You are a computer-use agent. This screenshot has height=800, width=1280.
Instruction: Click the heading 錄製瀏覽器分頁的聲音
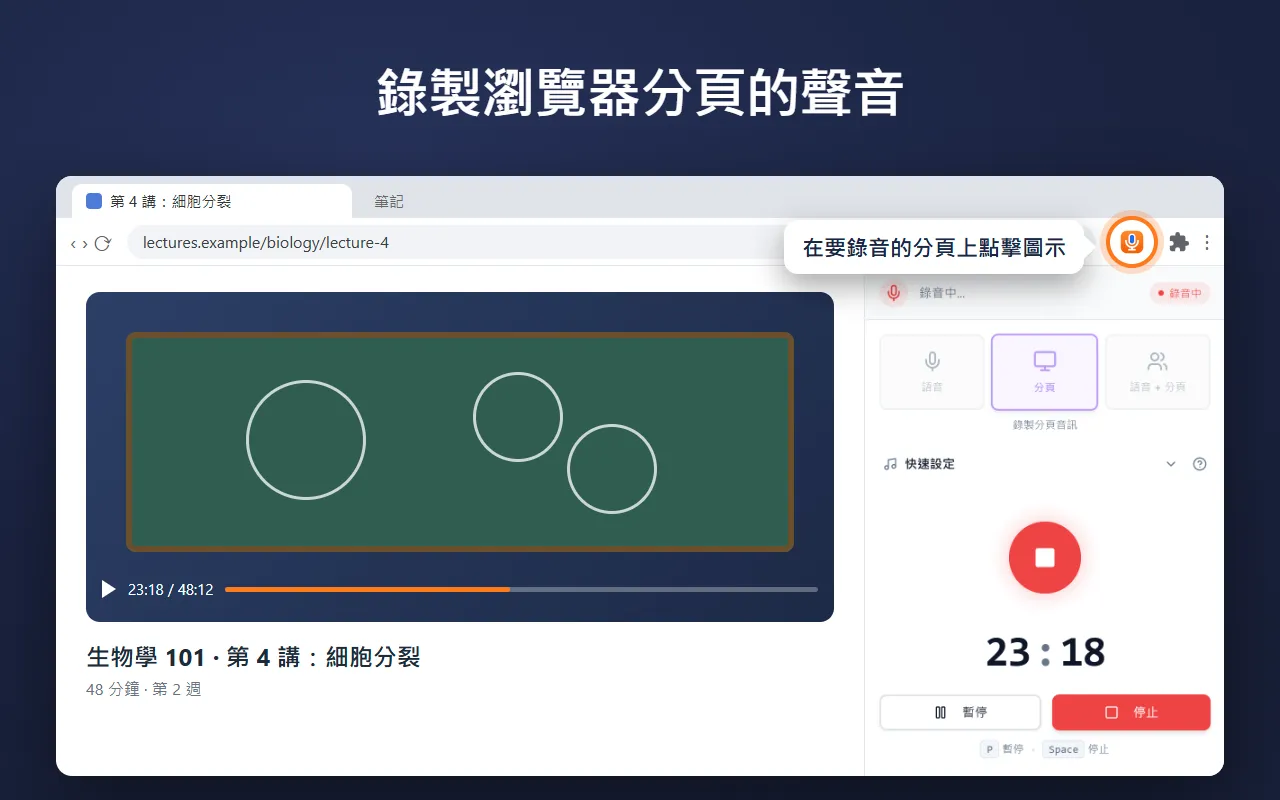click(x=640, y=94)
